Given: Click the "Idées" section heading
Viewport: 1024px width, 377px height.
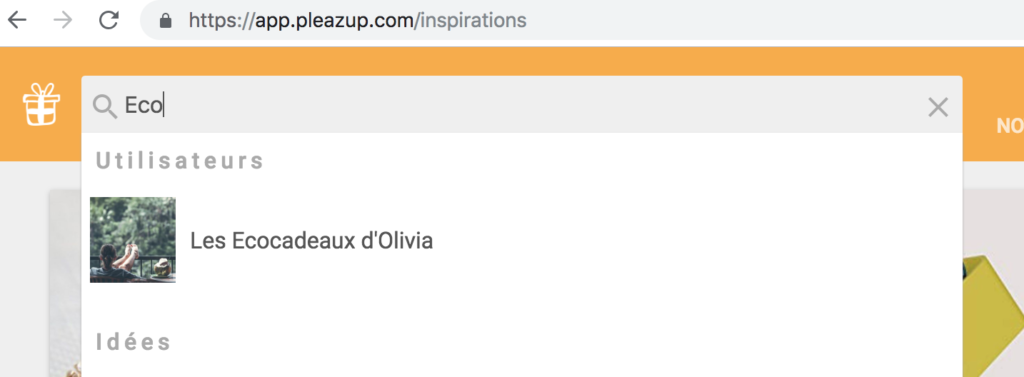Looking at the screenshot, I should click(133, 342).
